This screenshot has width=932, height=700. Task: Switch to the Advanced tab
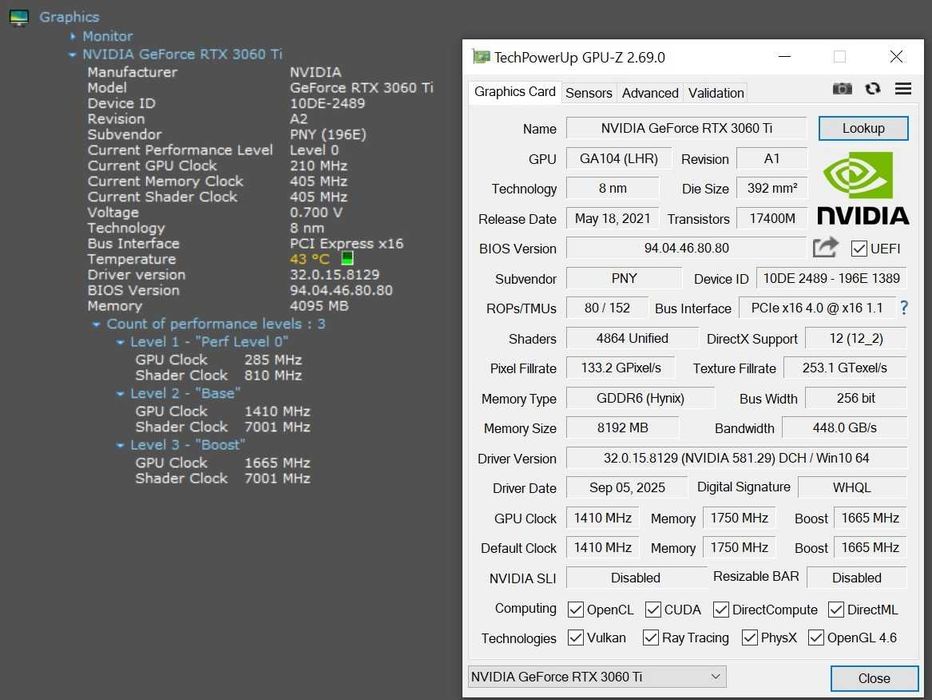(x=650, y=93)
